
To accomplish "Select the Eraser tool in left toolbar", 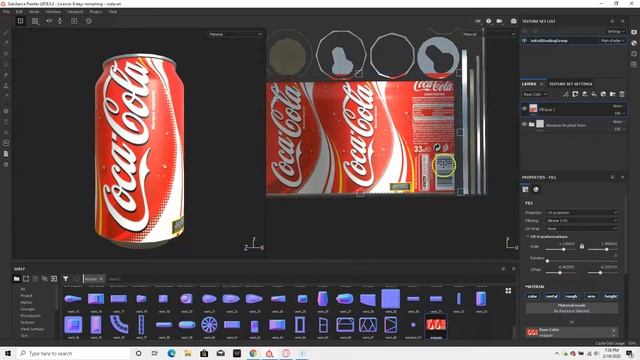I will [x=6, y=43].
